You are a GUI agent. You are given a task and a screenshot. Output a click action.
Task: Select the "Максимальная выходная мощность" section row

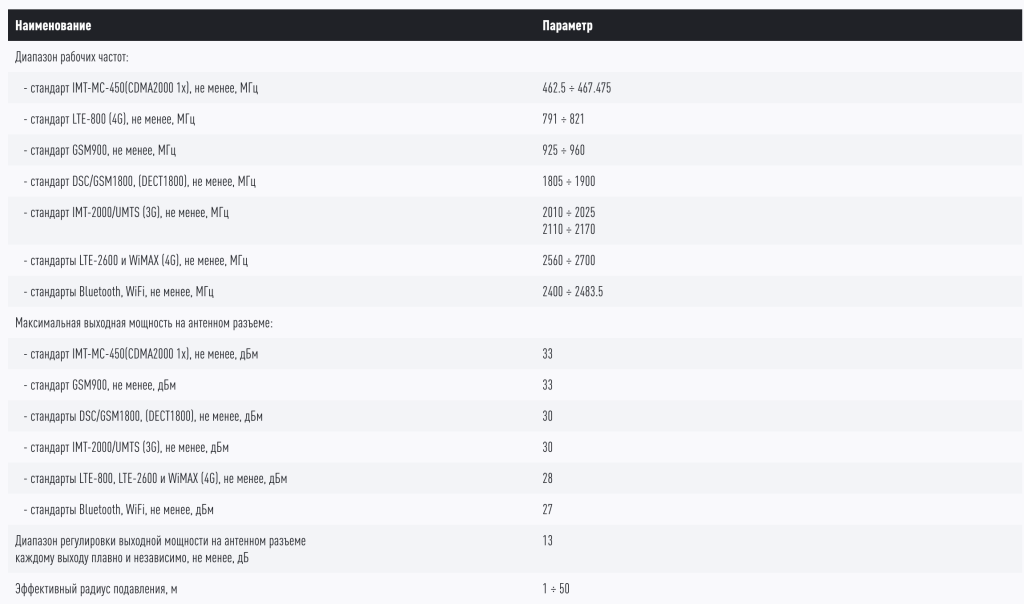coord(144,323)
